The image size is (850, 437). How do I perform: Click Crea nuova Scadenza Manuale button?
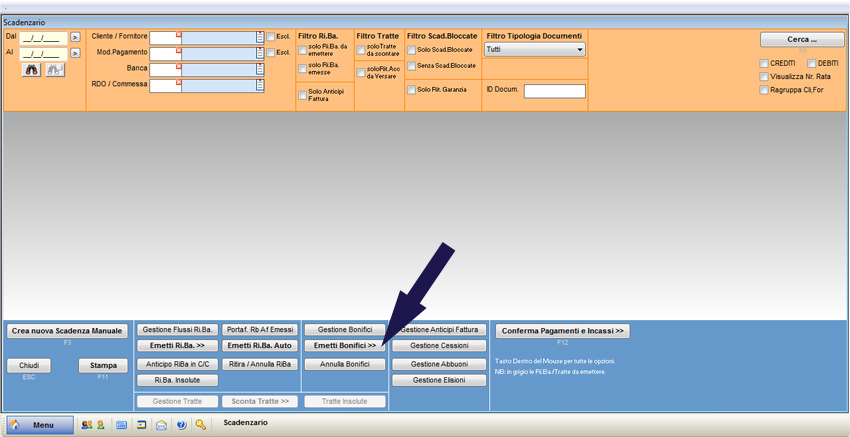tap(67, 331)
